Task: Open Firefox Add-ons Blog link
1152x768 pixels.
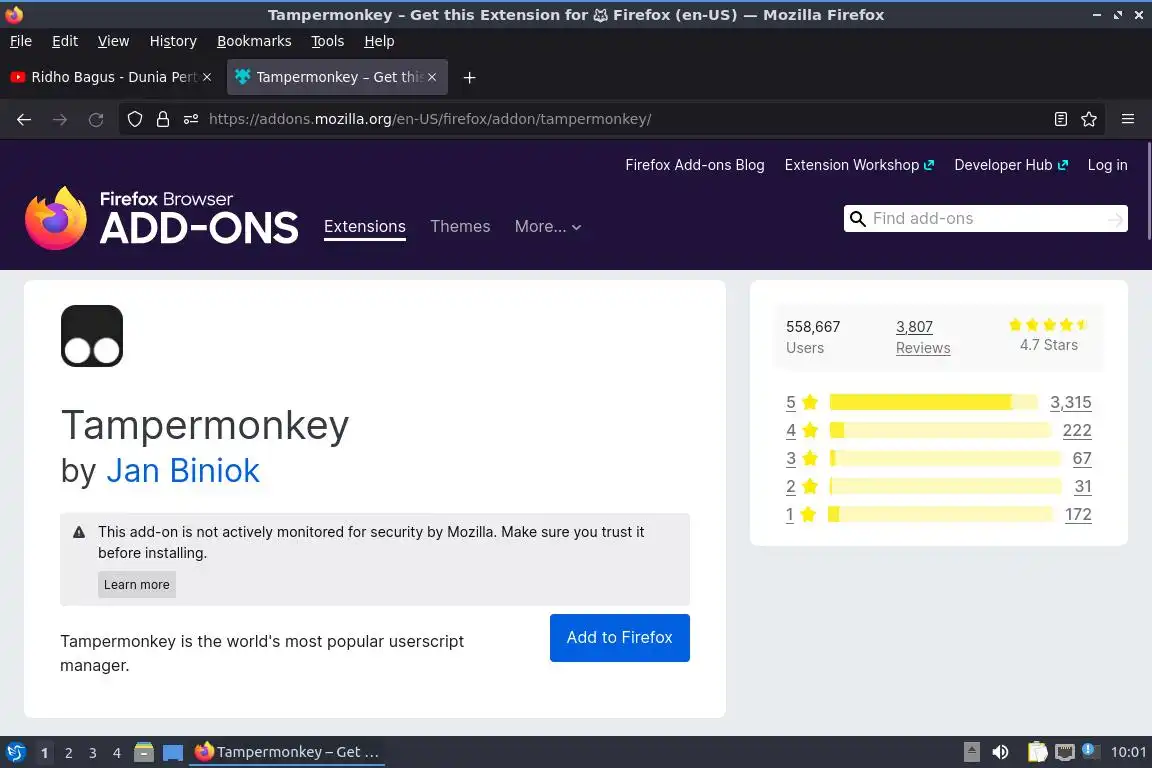Action: tap(695, 165)
